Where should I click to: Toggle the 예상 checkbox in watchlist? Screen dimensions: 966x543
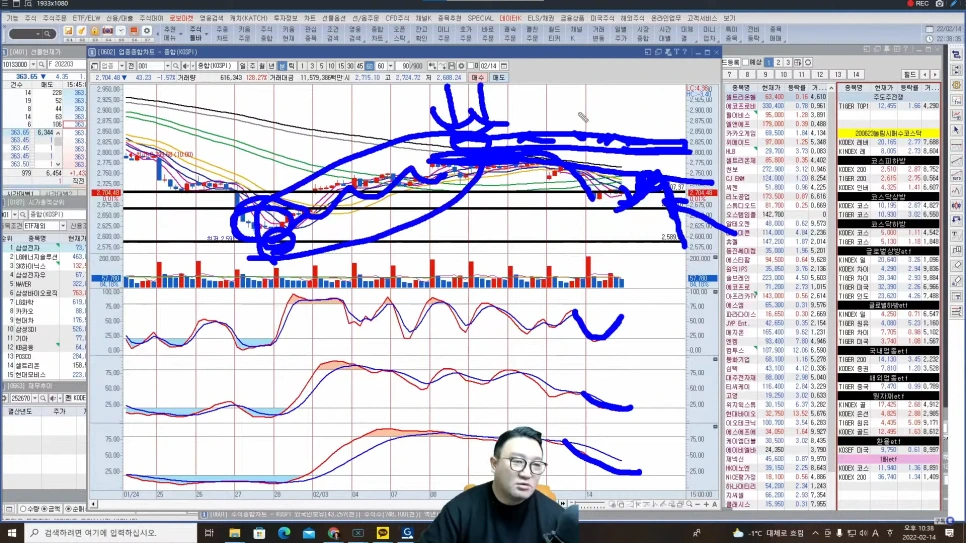(746, 62)
